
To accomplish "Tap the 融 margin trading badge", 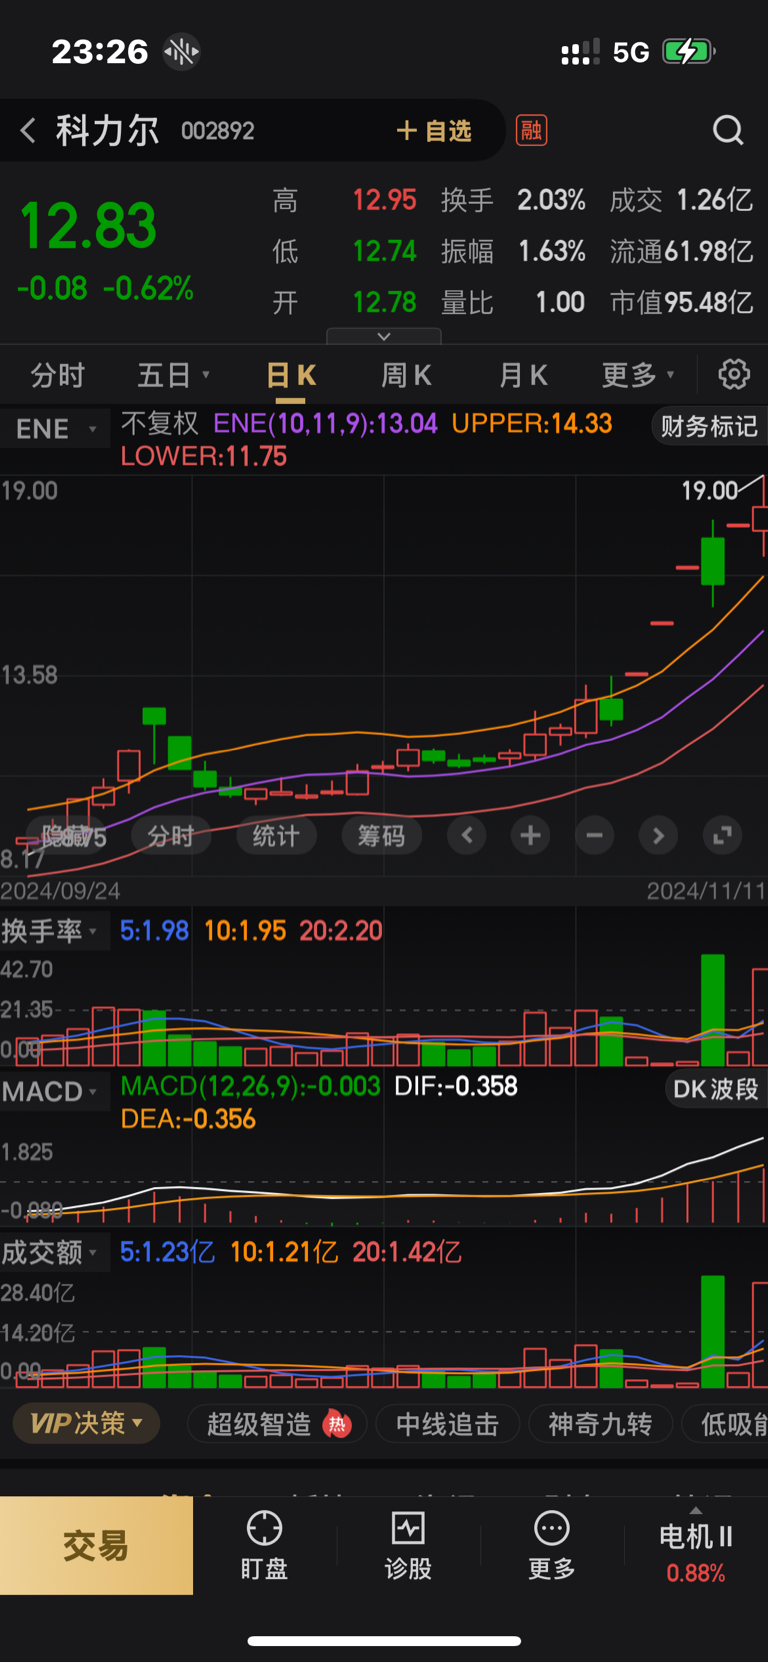I will point(531,130).
